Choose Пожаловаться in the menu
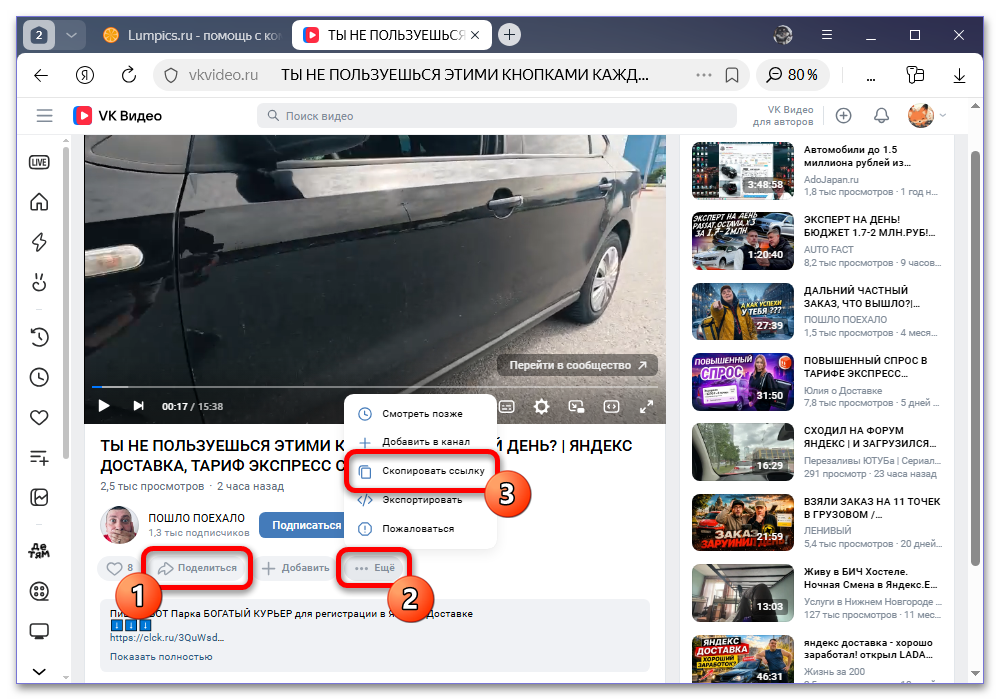The image size is (1000, 700). (x=420, y=529)
